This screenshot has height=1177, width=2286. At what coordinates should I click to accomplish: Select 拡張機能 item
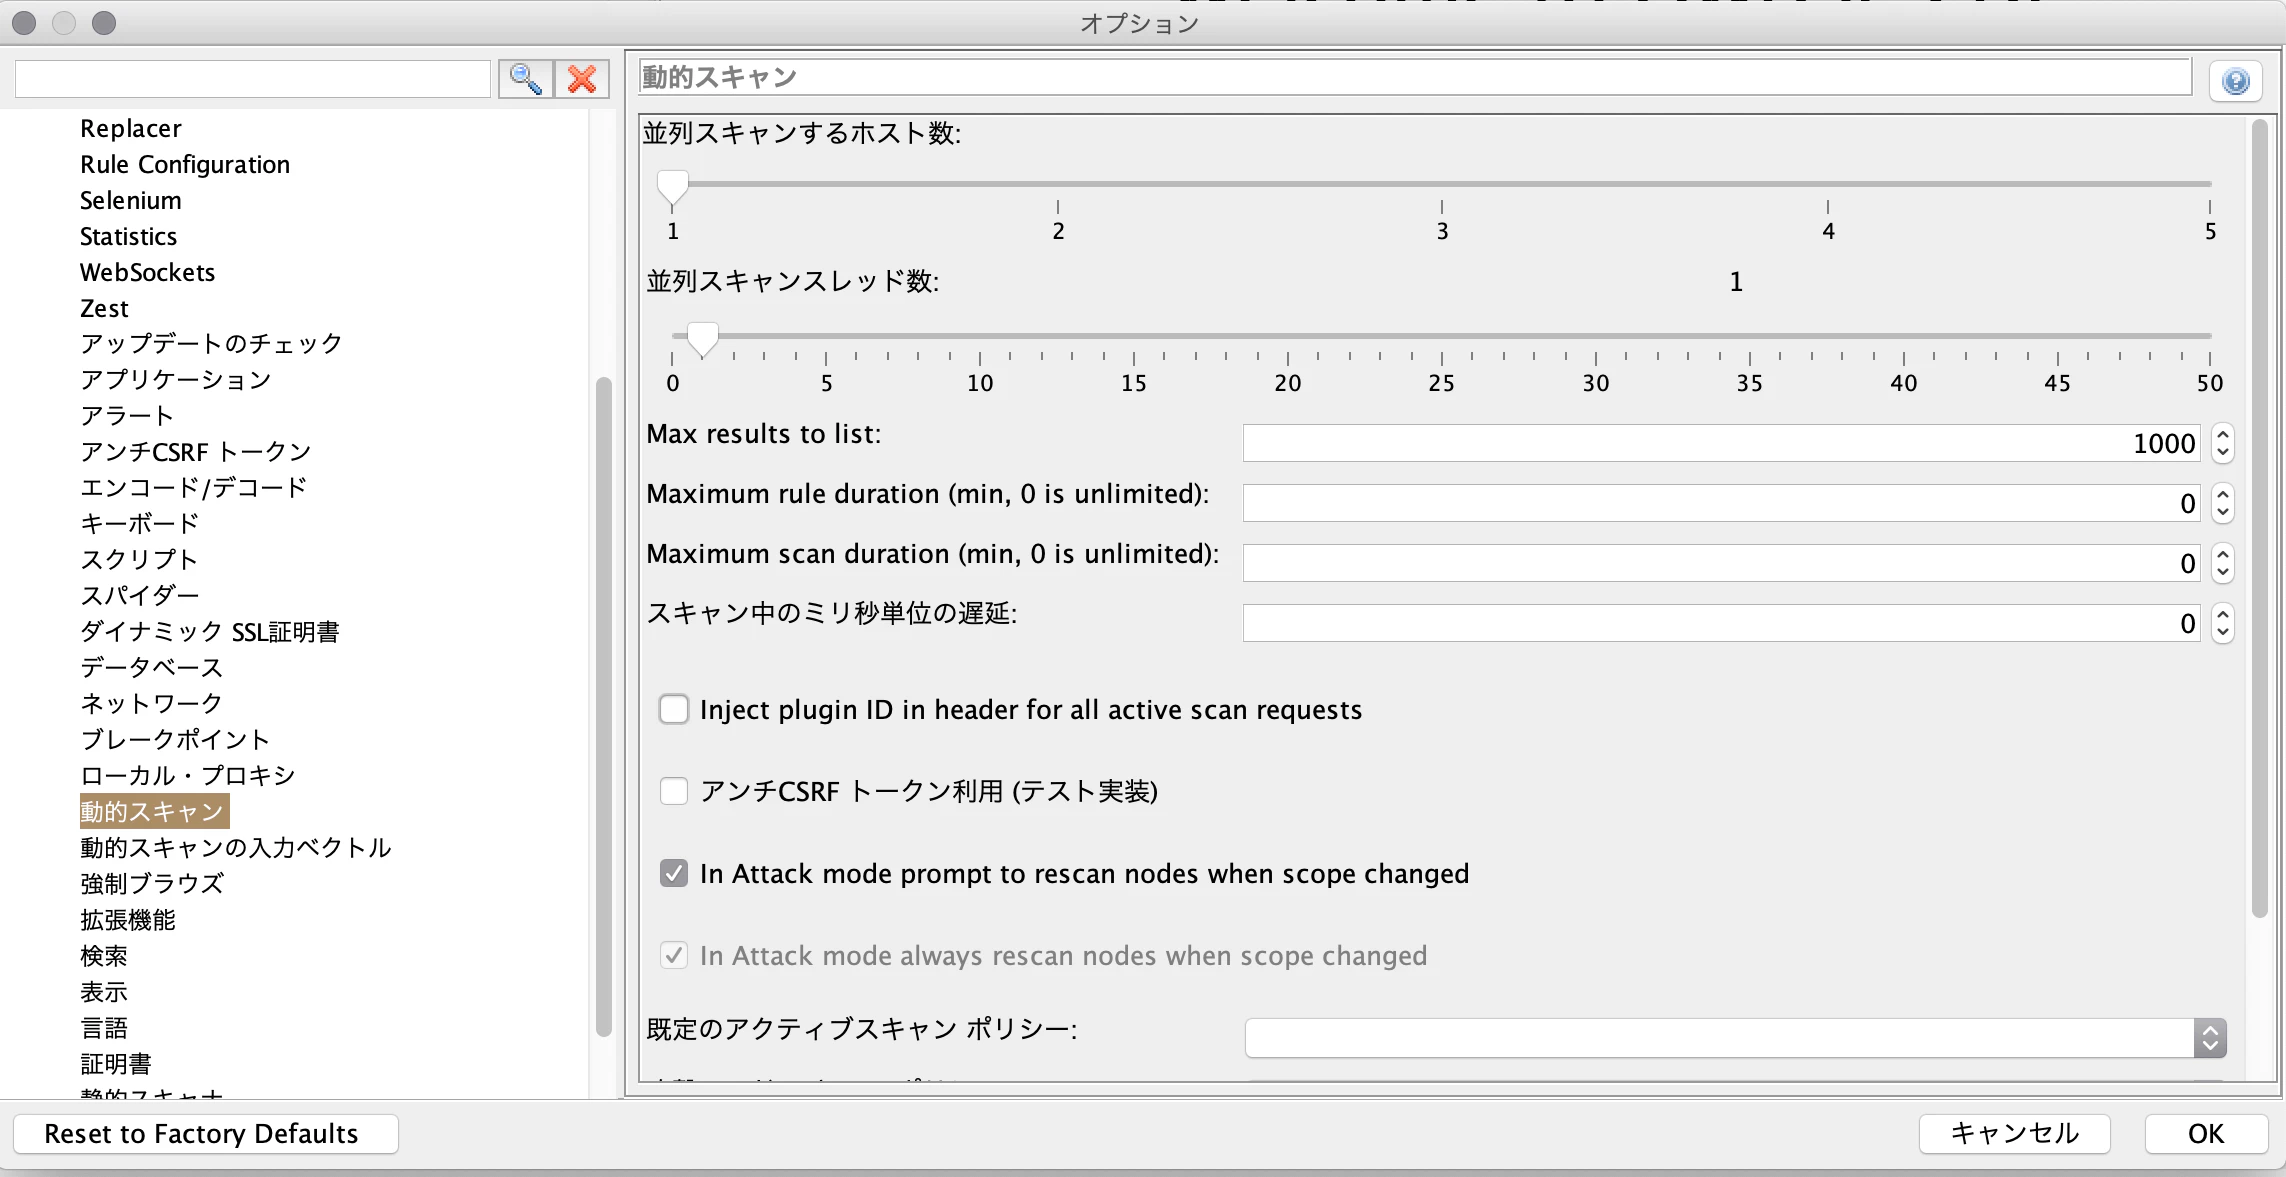128,919
